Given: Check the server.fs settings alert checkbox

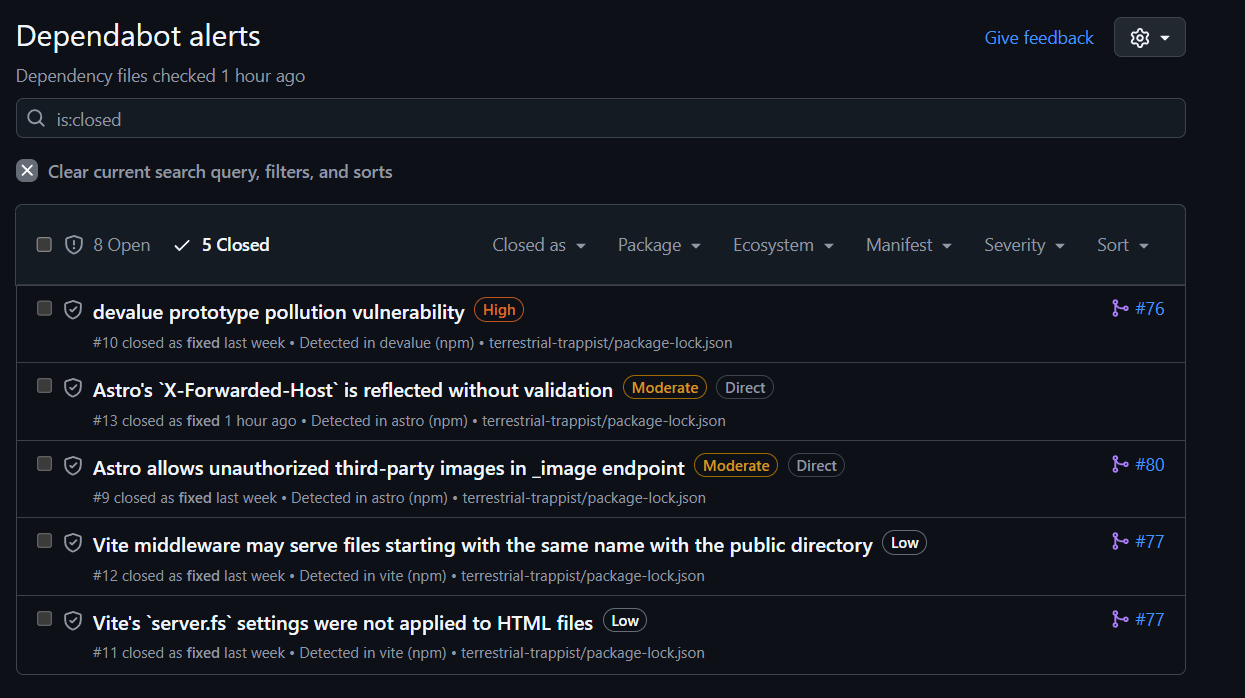Looking at the screenshot, I should 44,619.
